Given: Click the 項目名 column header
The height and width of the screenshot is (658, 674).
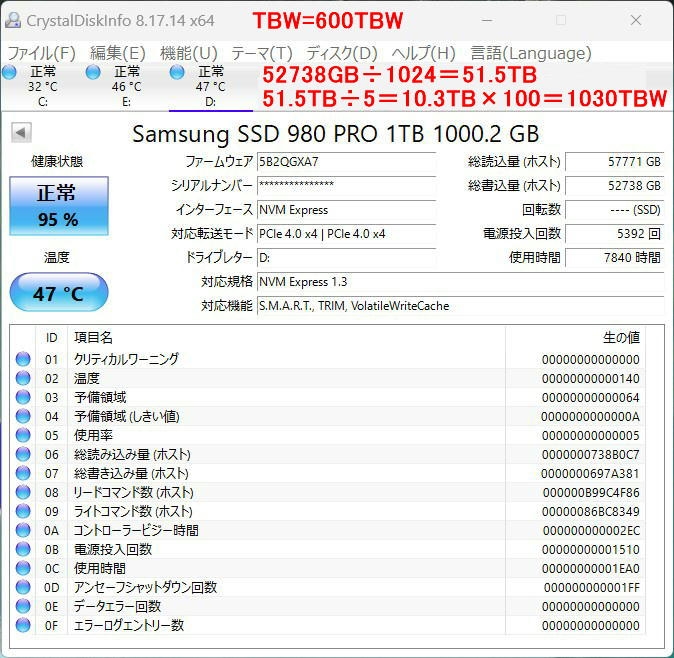Looking at the screenshot, I should (286, 337).
